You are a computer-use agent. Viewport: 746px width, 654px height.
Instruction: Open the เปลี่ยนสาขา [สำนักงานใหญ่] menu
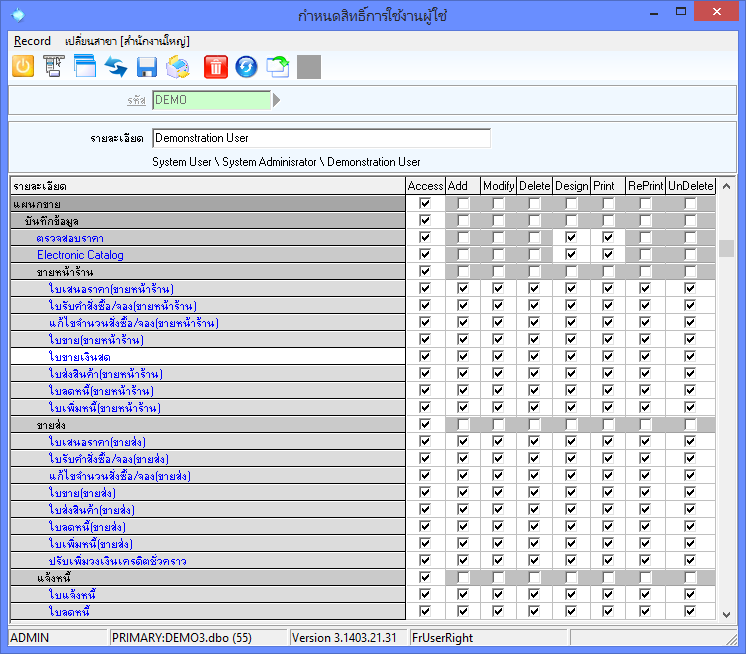pyautogui.click(x=127, y=41)
